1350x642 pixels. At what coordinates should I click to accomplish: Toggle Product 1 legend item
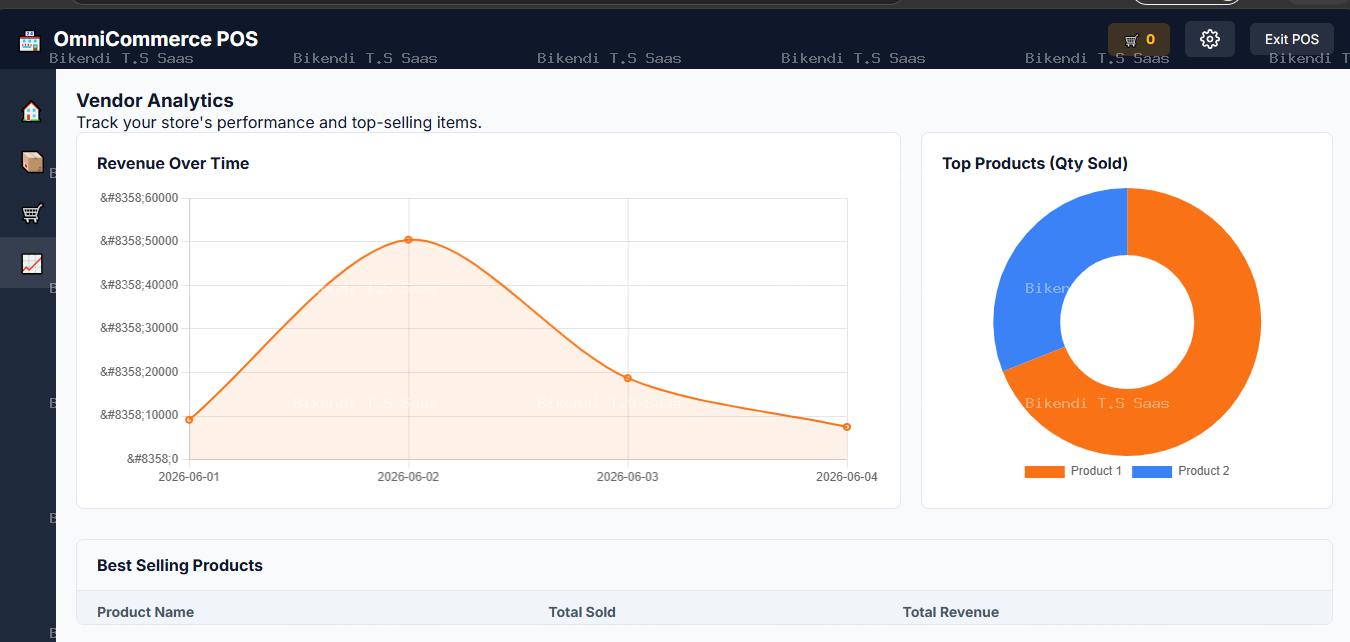click(1073, 471)
